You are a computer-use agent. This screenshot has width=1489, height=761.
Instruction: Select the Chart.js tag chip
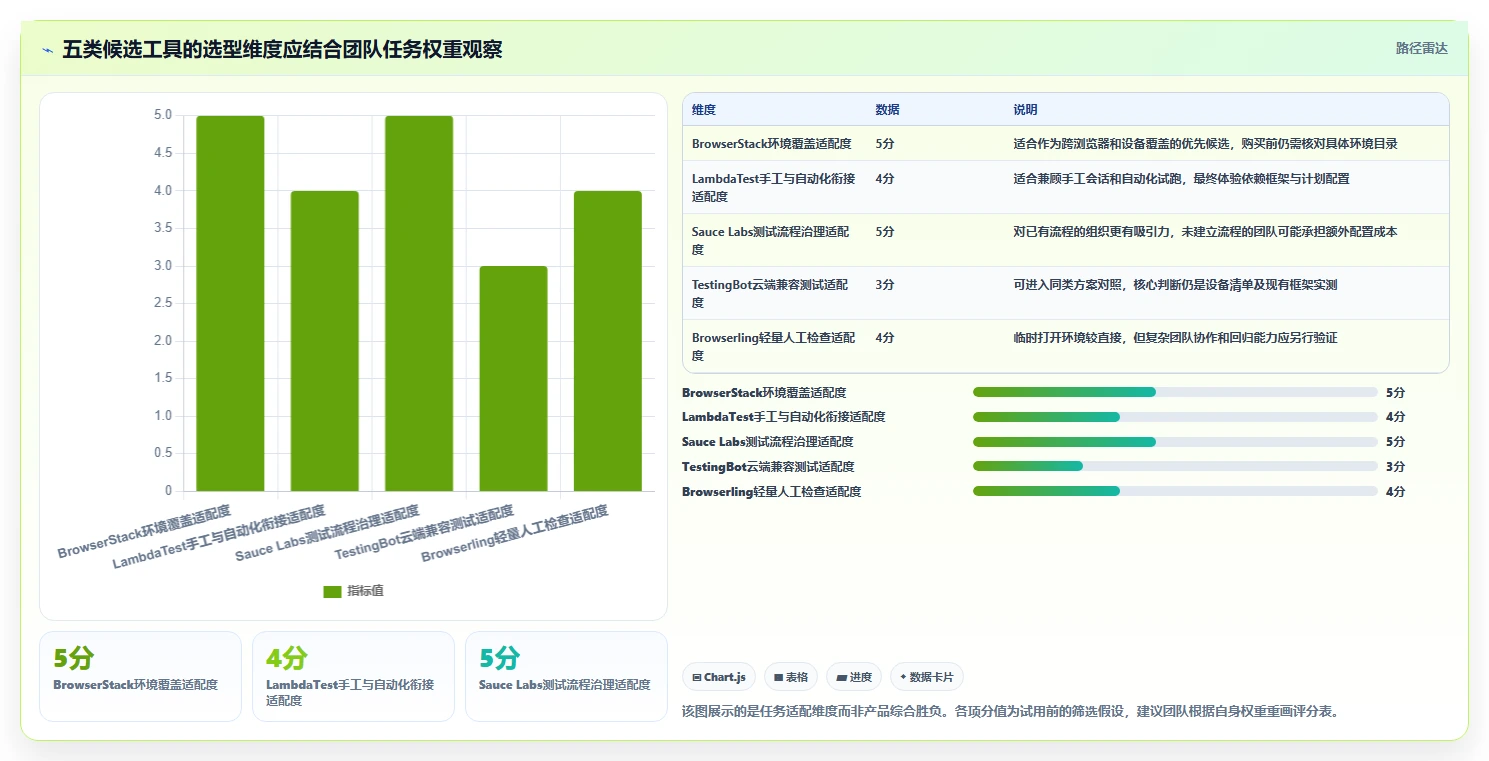coord(719,677)
